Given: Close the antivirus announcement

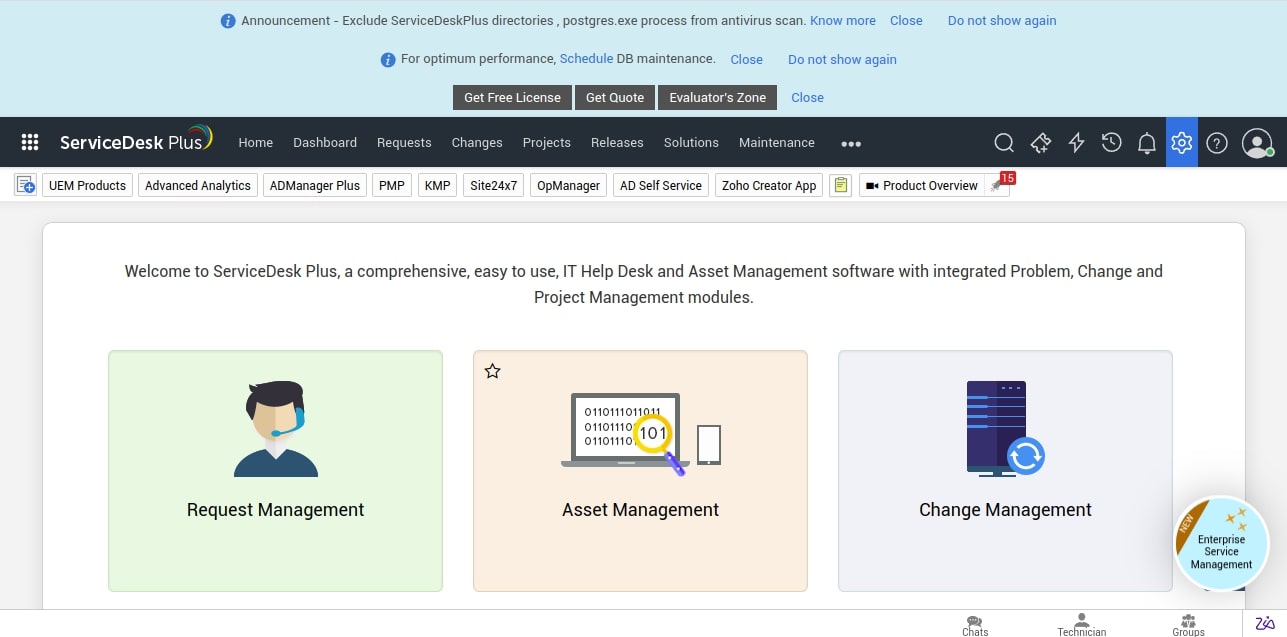Looking at the screenshot, I should coord(906,20).
